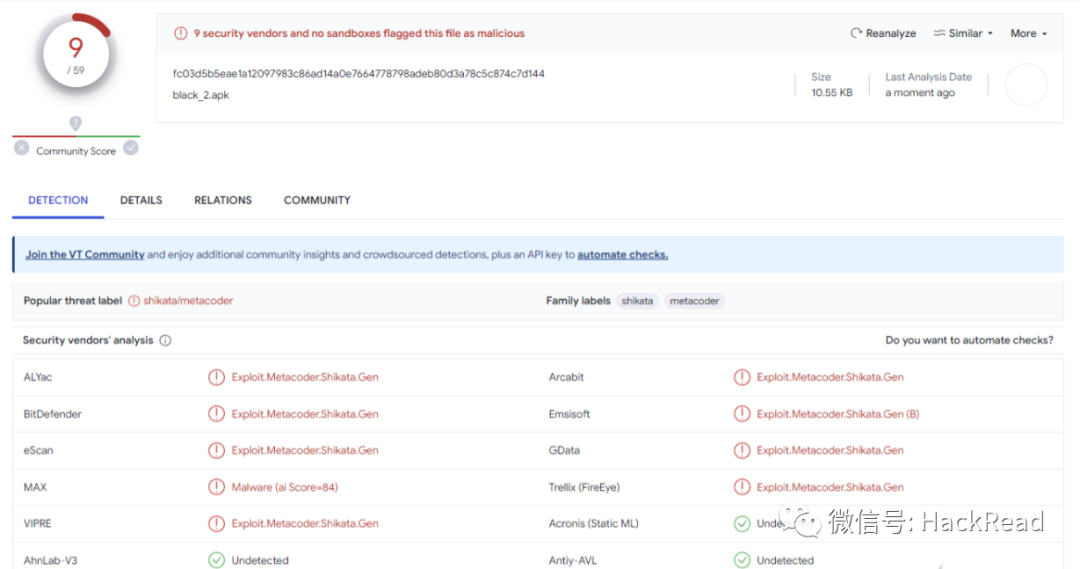Click the empty file type circle icon
Viewport: 1080px width, 569px height.
point(1026,85)
